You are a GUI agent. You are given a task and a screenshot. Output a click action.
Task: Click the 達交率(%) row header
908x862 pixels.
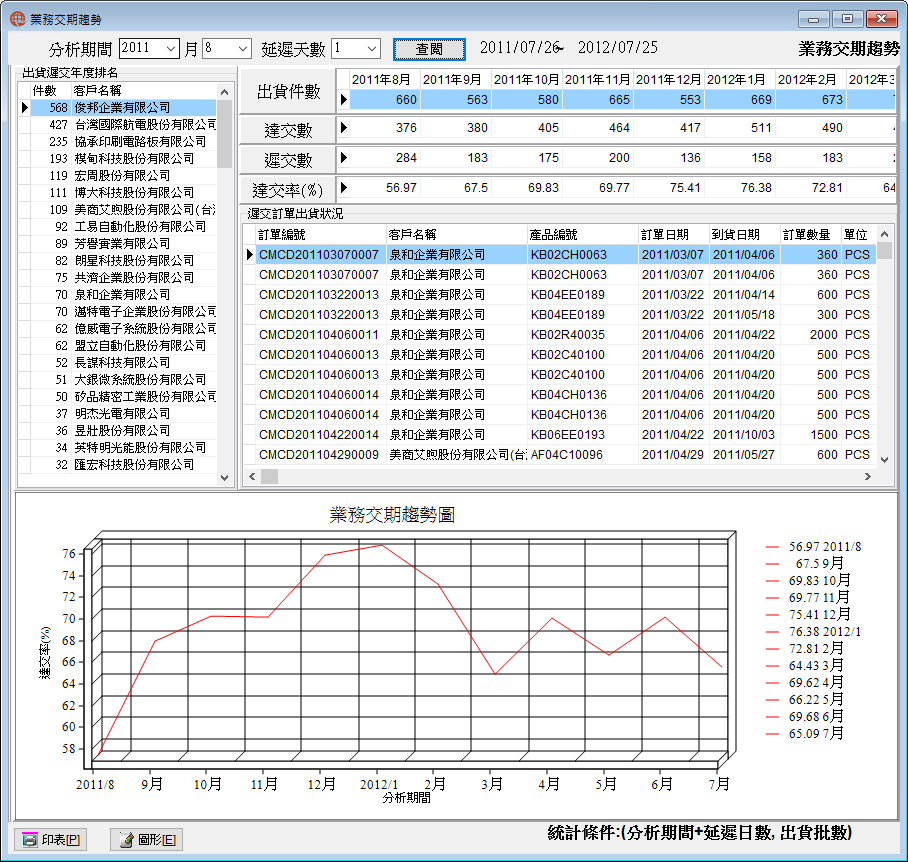click(288, 190)
